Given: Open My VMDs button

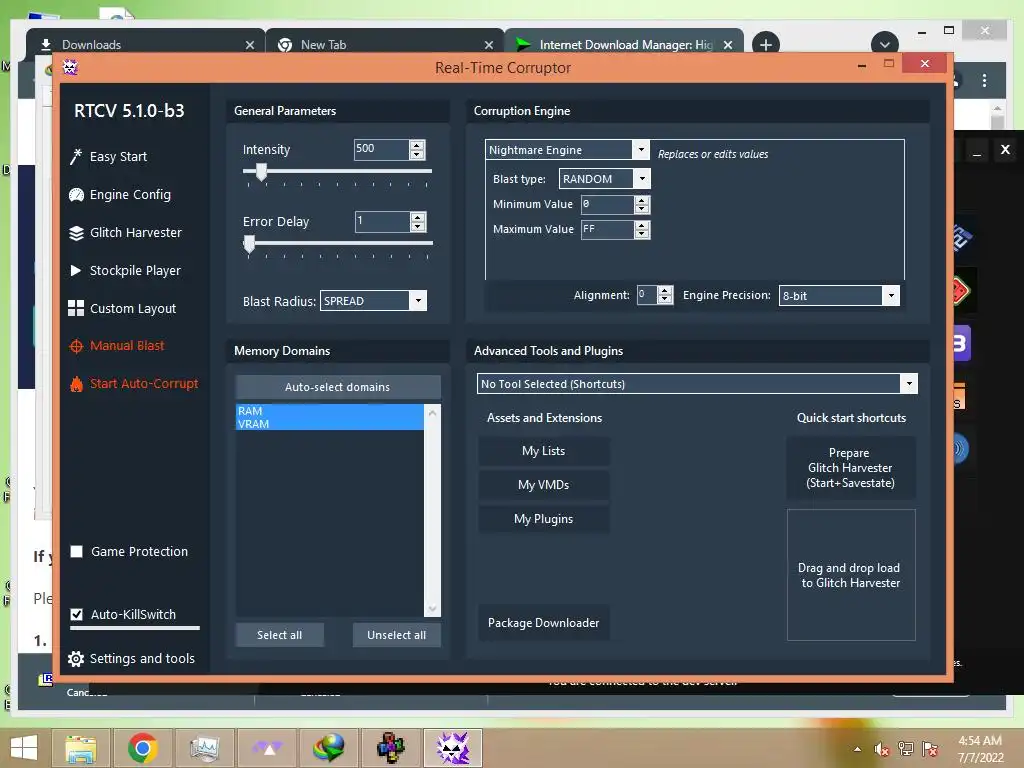Looking at the screenshot, I should coord(543,485).
